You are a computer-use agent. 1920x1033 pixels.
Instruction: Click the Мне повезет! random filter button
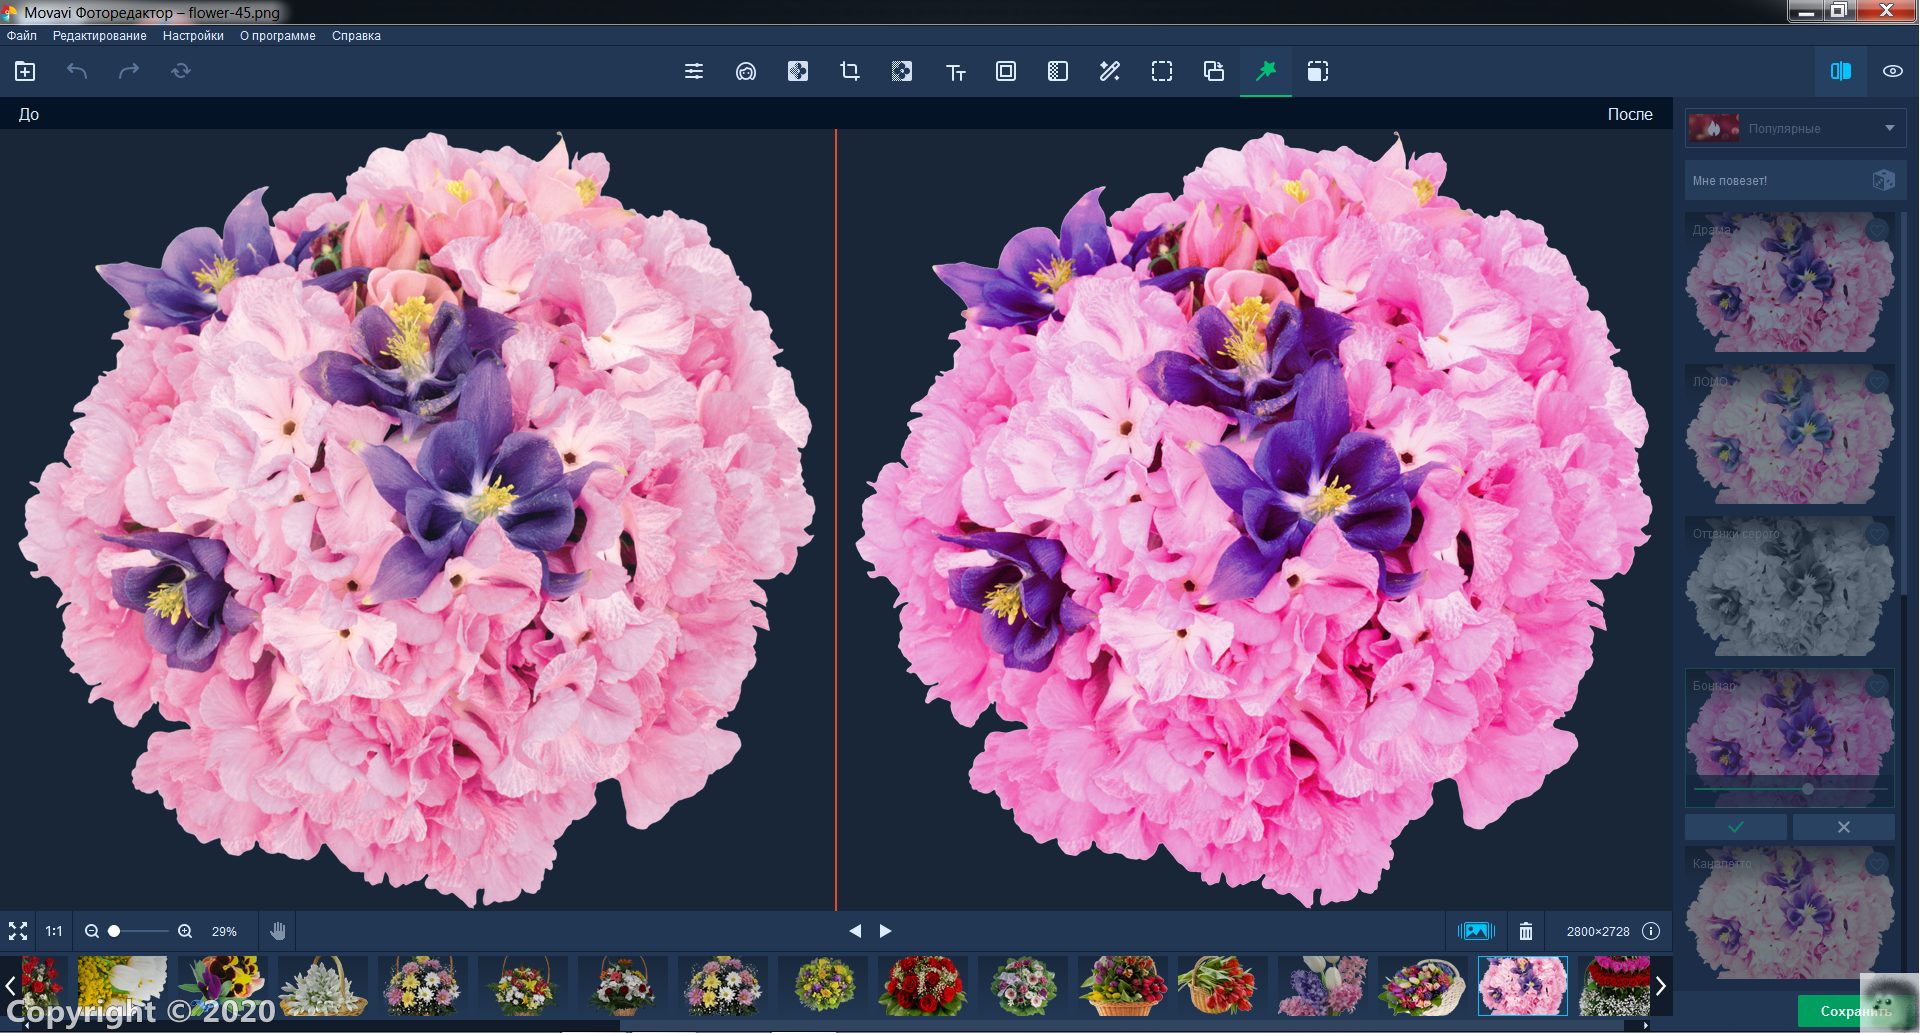[x=1795, y=181]
